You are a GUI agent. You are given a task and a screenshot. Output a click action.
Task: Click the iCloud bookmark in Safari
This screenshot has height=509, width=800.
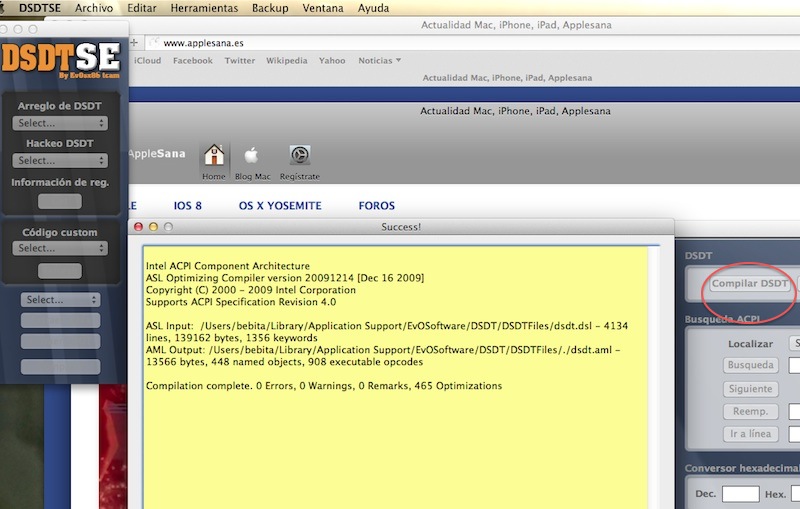(147, 60)
